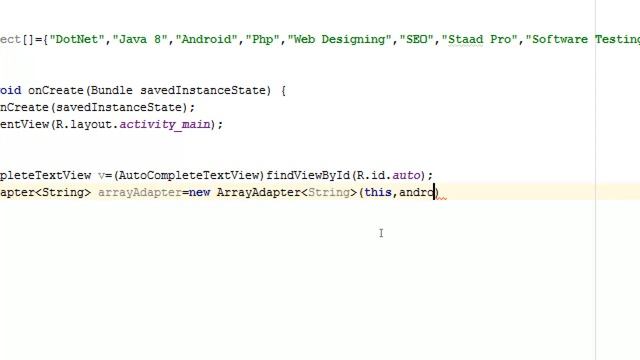
Task: Click variable v in AutoCompleteTextView declaration
Action: 101,176
